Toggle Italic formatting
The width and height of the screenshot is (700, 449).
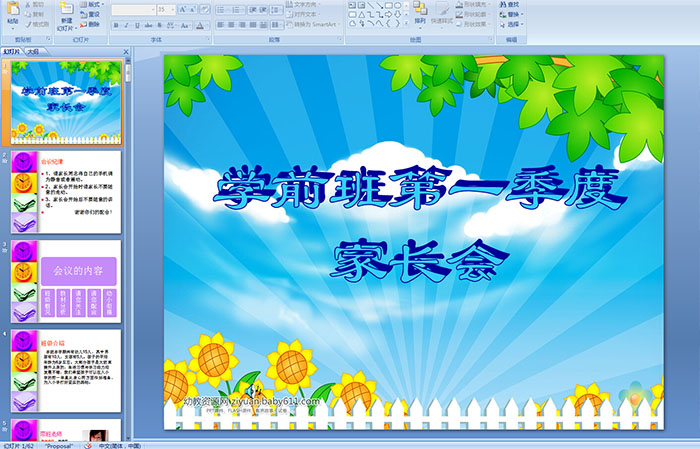[126, 25]
